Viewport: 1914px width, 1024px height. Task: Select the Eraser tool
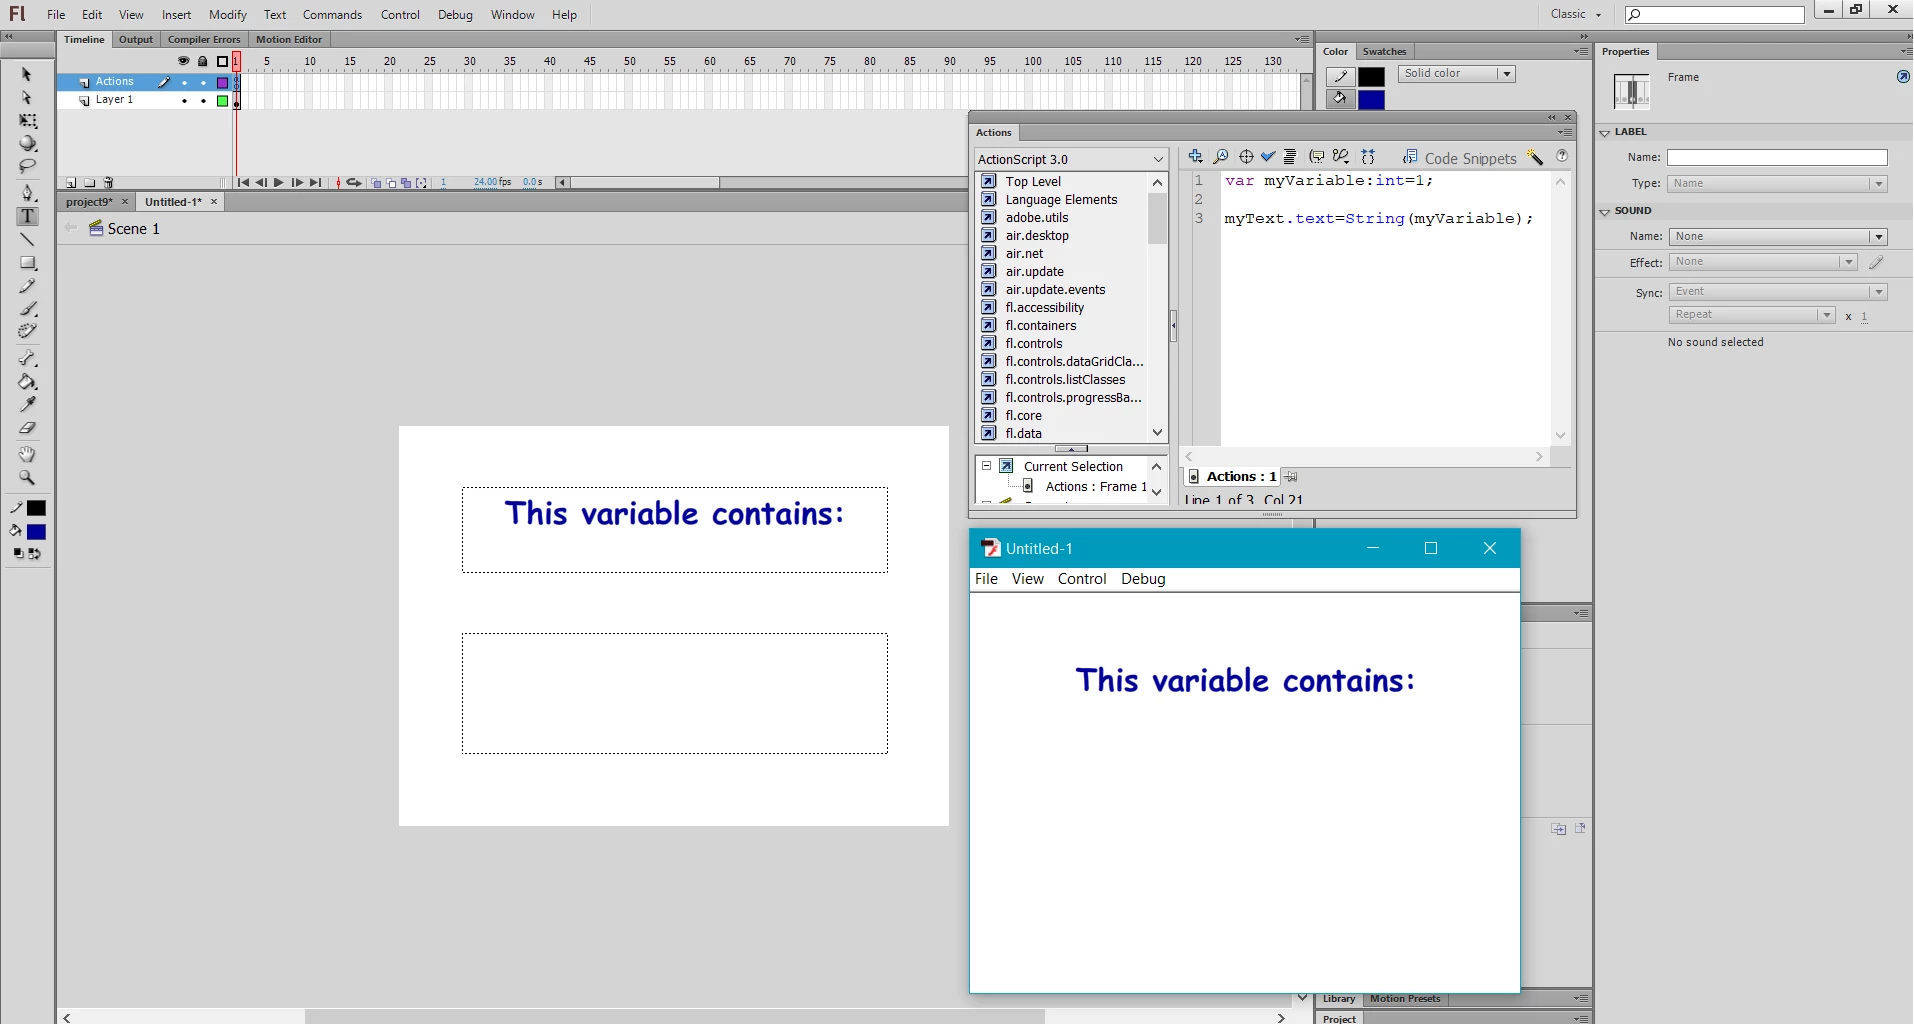tap(27, 428)
